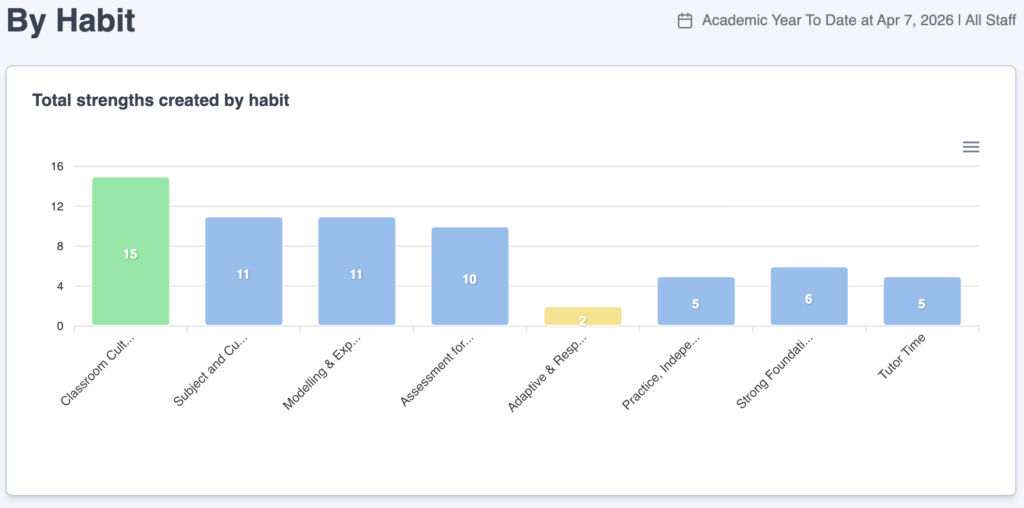Click the Modelling & Explanation bar
Screen dimensions: 1024x508
pyautogui.click(x=356, y=271)
